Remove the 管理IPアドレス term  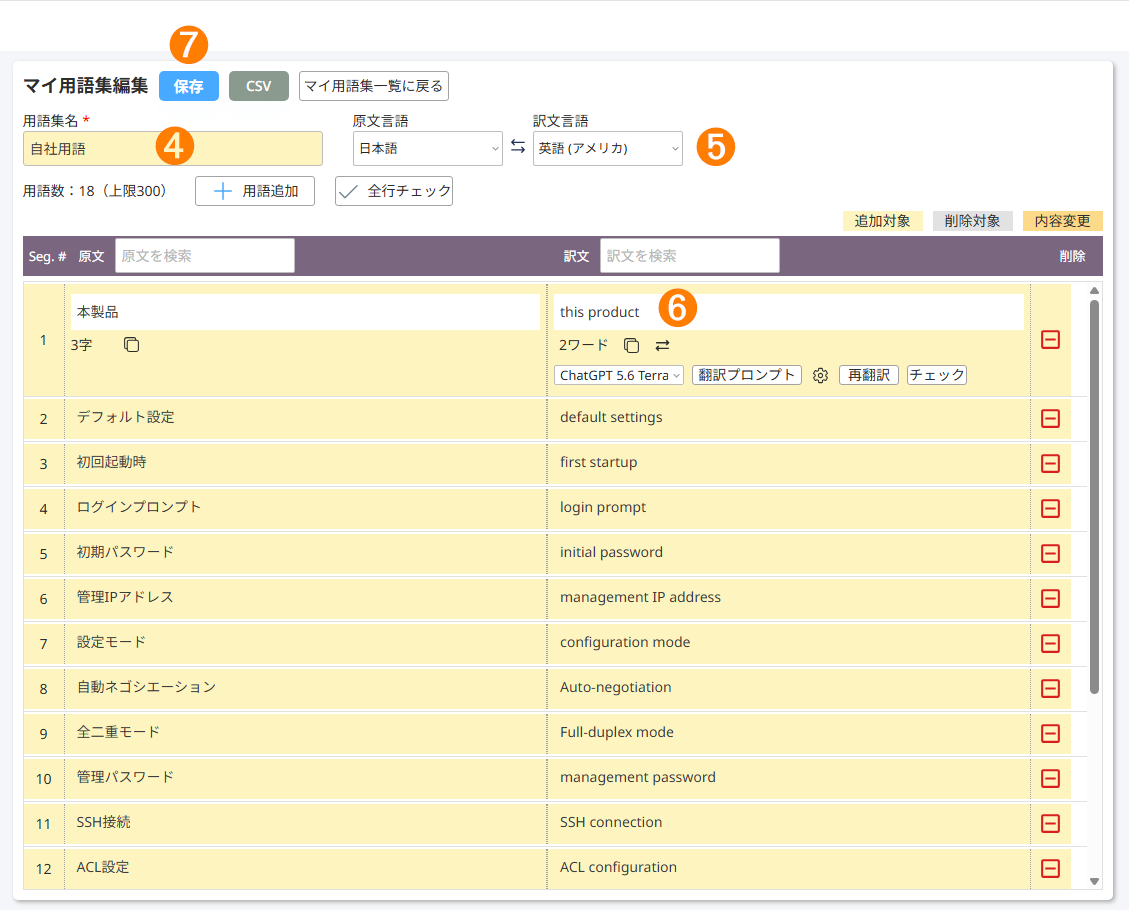[1050, 598]
